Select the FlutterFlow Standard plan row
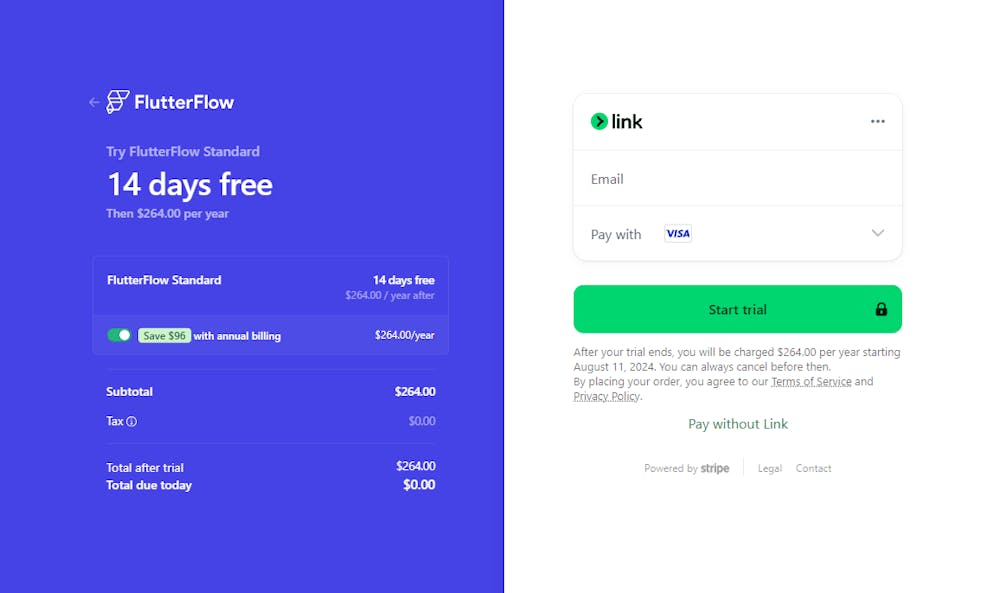Image resolution: width=1000 pixels, height=593 pixels. pyautogui.click(x=270, y=286)
